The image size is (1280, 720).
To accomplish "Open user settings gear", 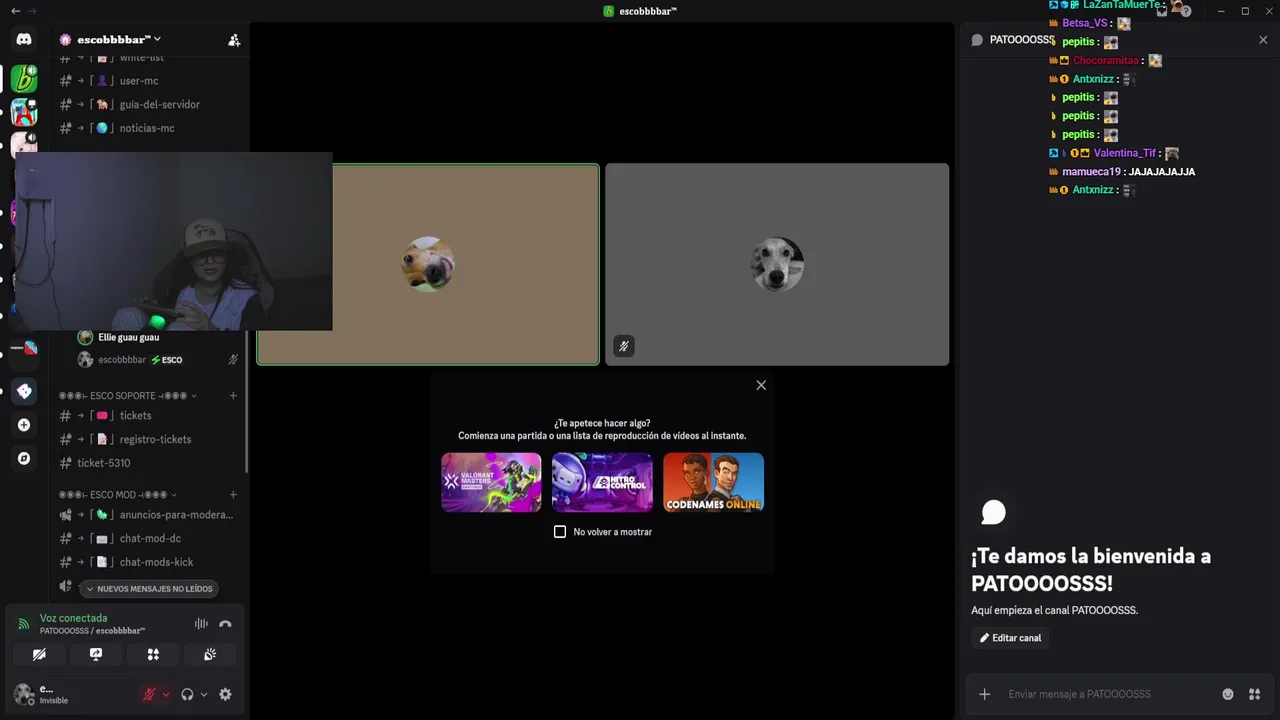I will pos(225,694).
